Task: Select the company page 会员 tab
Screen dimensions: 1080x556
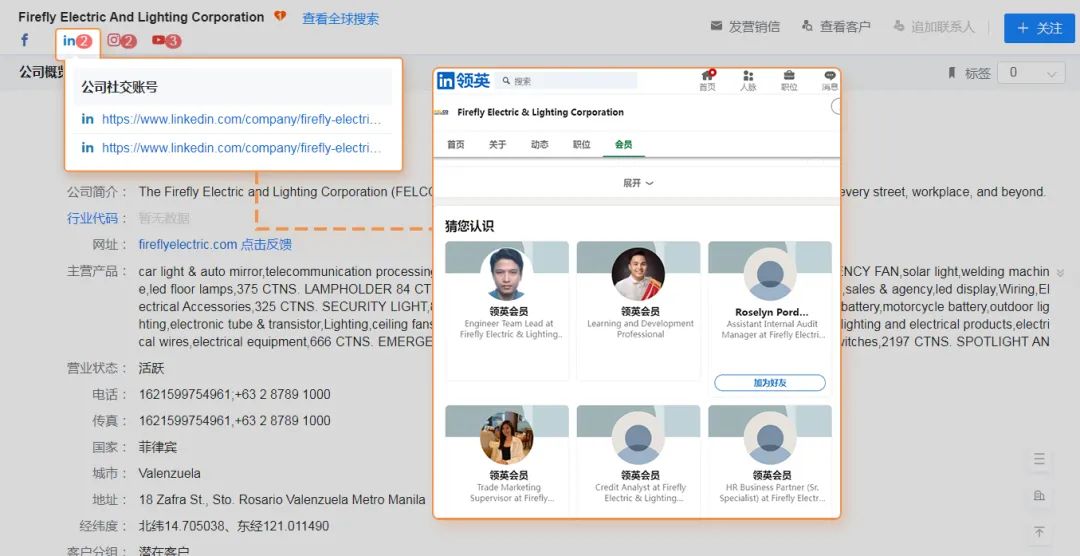Action: click(x=623, y=144)
